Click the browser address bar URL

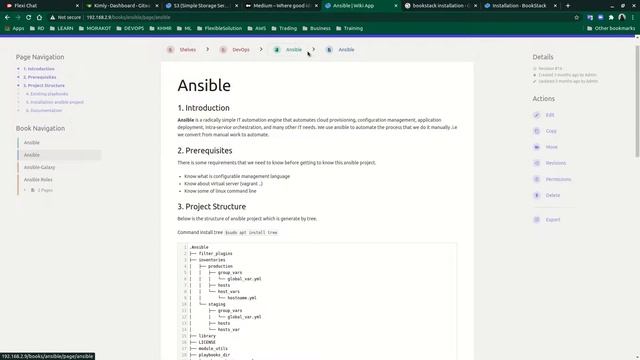coord(128,18)
